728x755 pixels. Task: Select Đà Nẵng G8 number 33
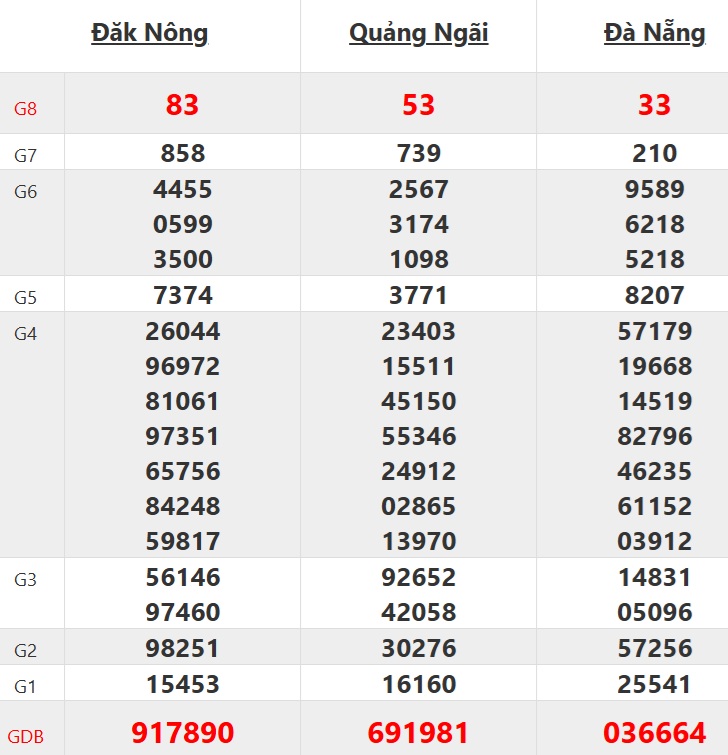[654, 105]
